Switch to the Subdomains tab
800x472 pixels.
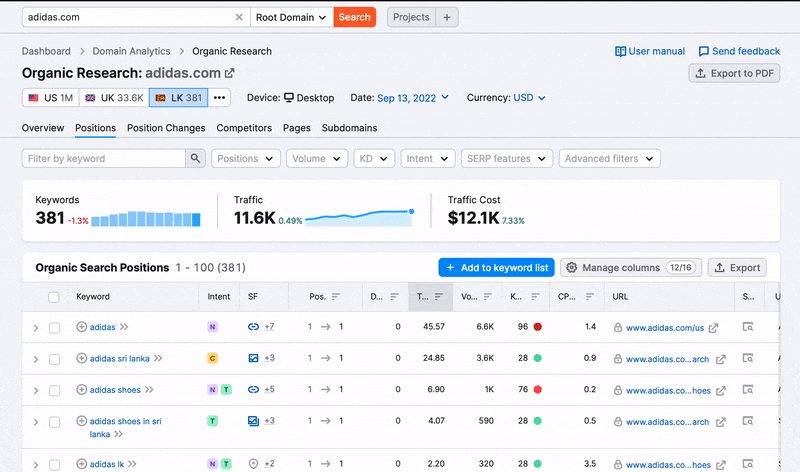coord(349,128)
